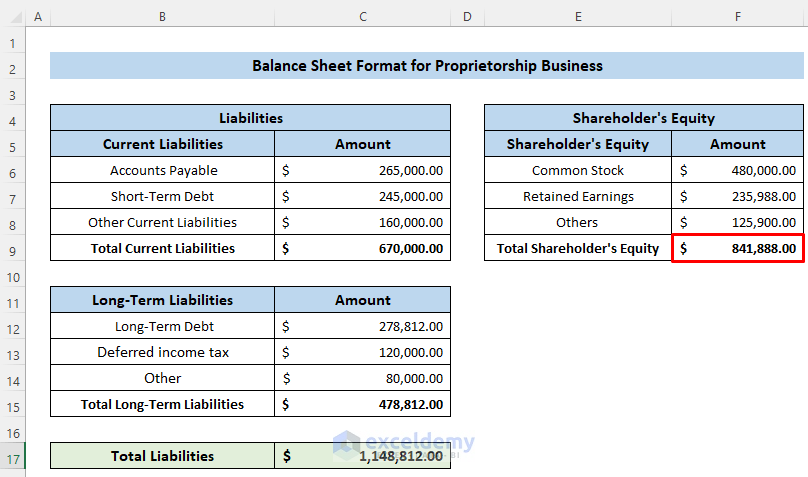Select column B header
Viewport: 808px width, 477px height.
162,16
